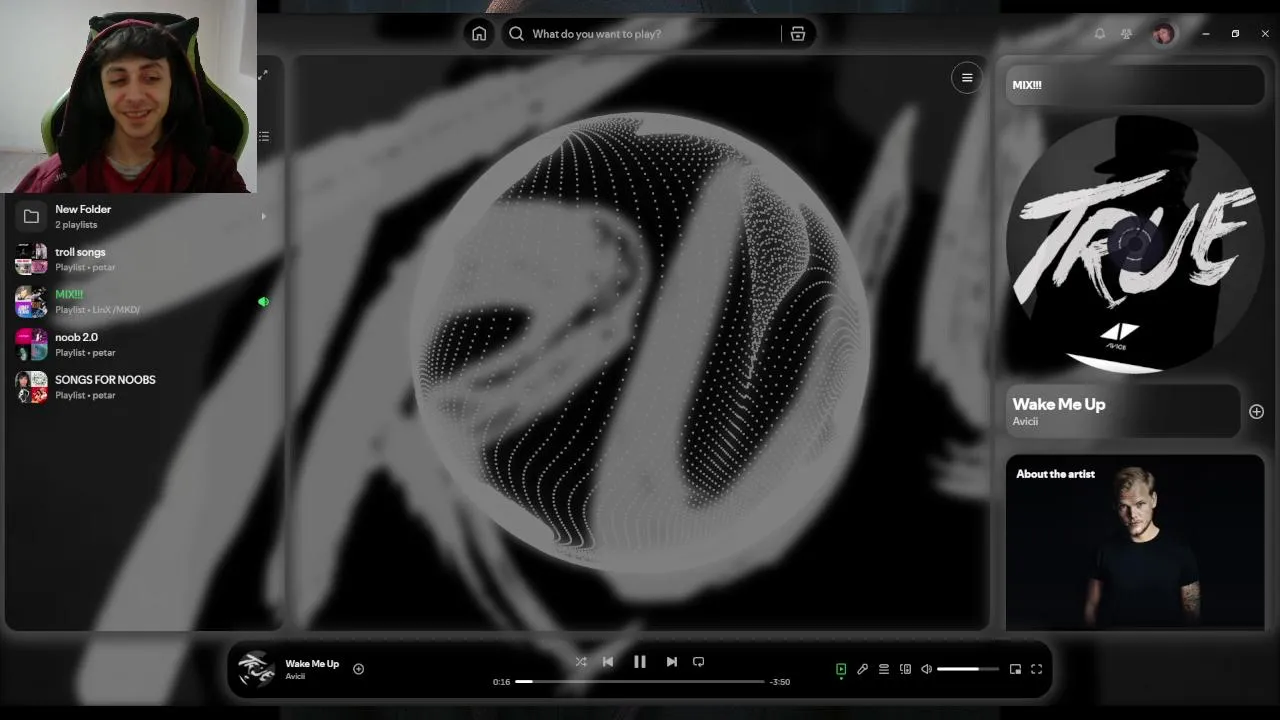Open Wake Me Up title in right panel

click(x=1058, y=404)
